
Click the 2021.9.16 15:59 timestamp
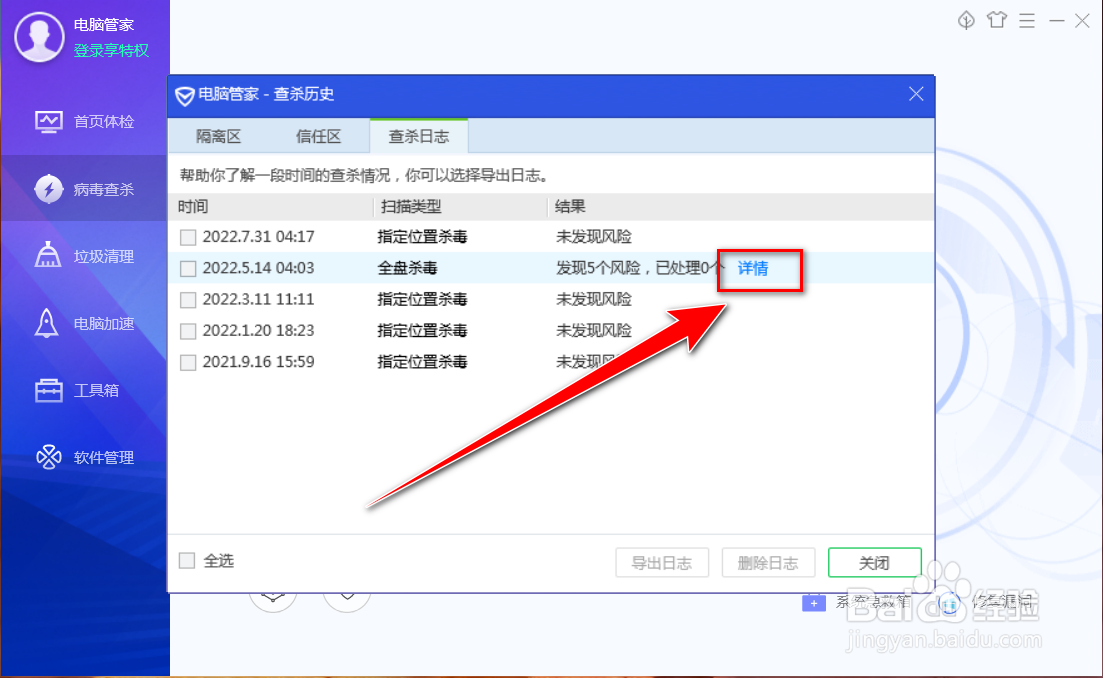click(x=258, y=362)
